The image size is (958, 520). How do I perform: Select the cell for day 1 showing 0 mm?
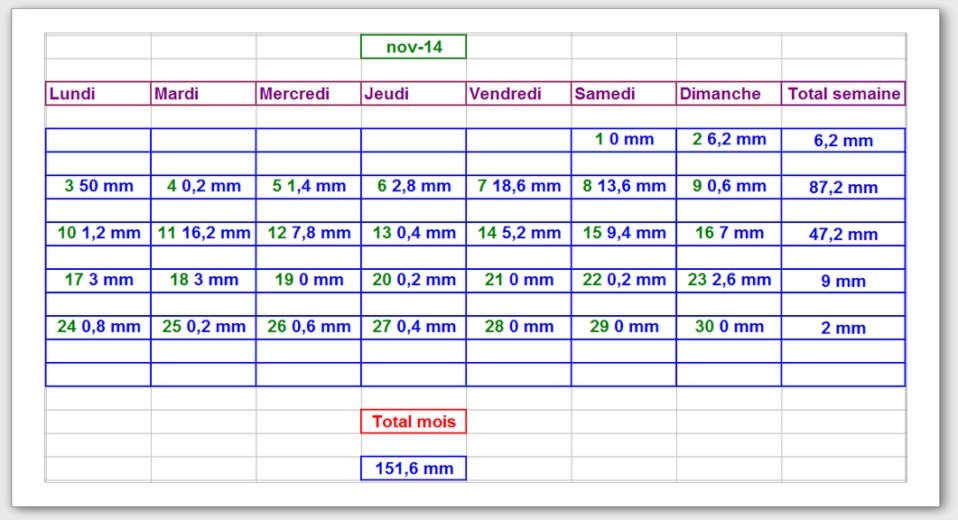coord(623,140)
